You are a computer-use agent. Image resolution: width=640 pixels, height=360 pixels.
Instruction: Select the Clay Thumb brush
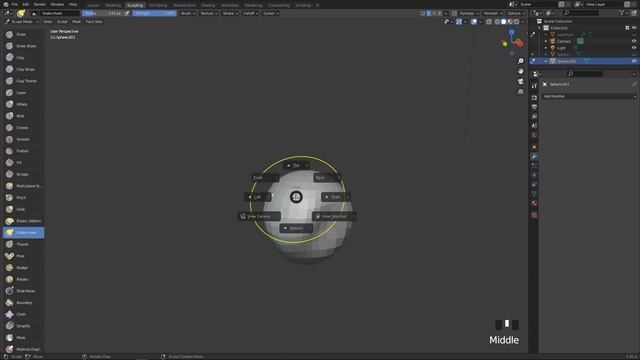pos(23,81)
